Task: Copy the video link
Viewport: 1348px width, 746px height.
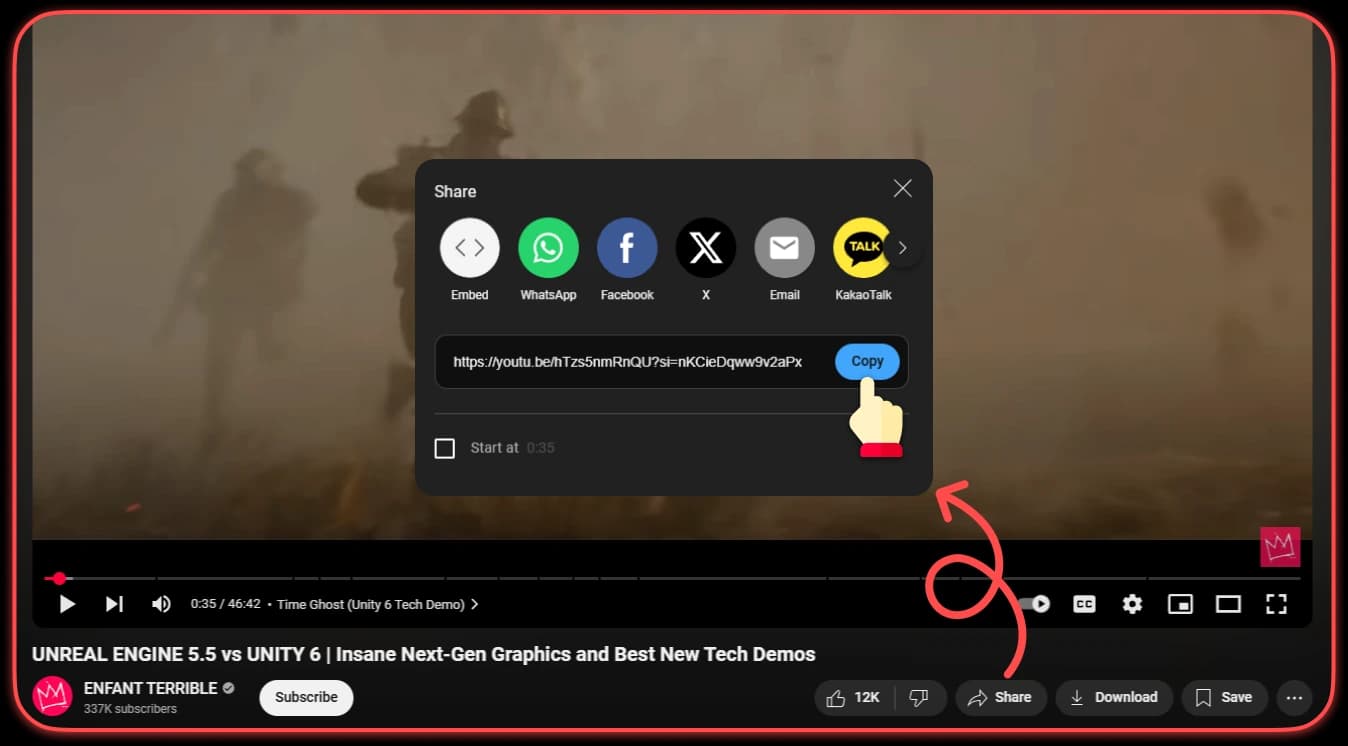Action: (x=867, y=362)
